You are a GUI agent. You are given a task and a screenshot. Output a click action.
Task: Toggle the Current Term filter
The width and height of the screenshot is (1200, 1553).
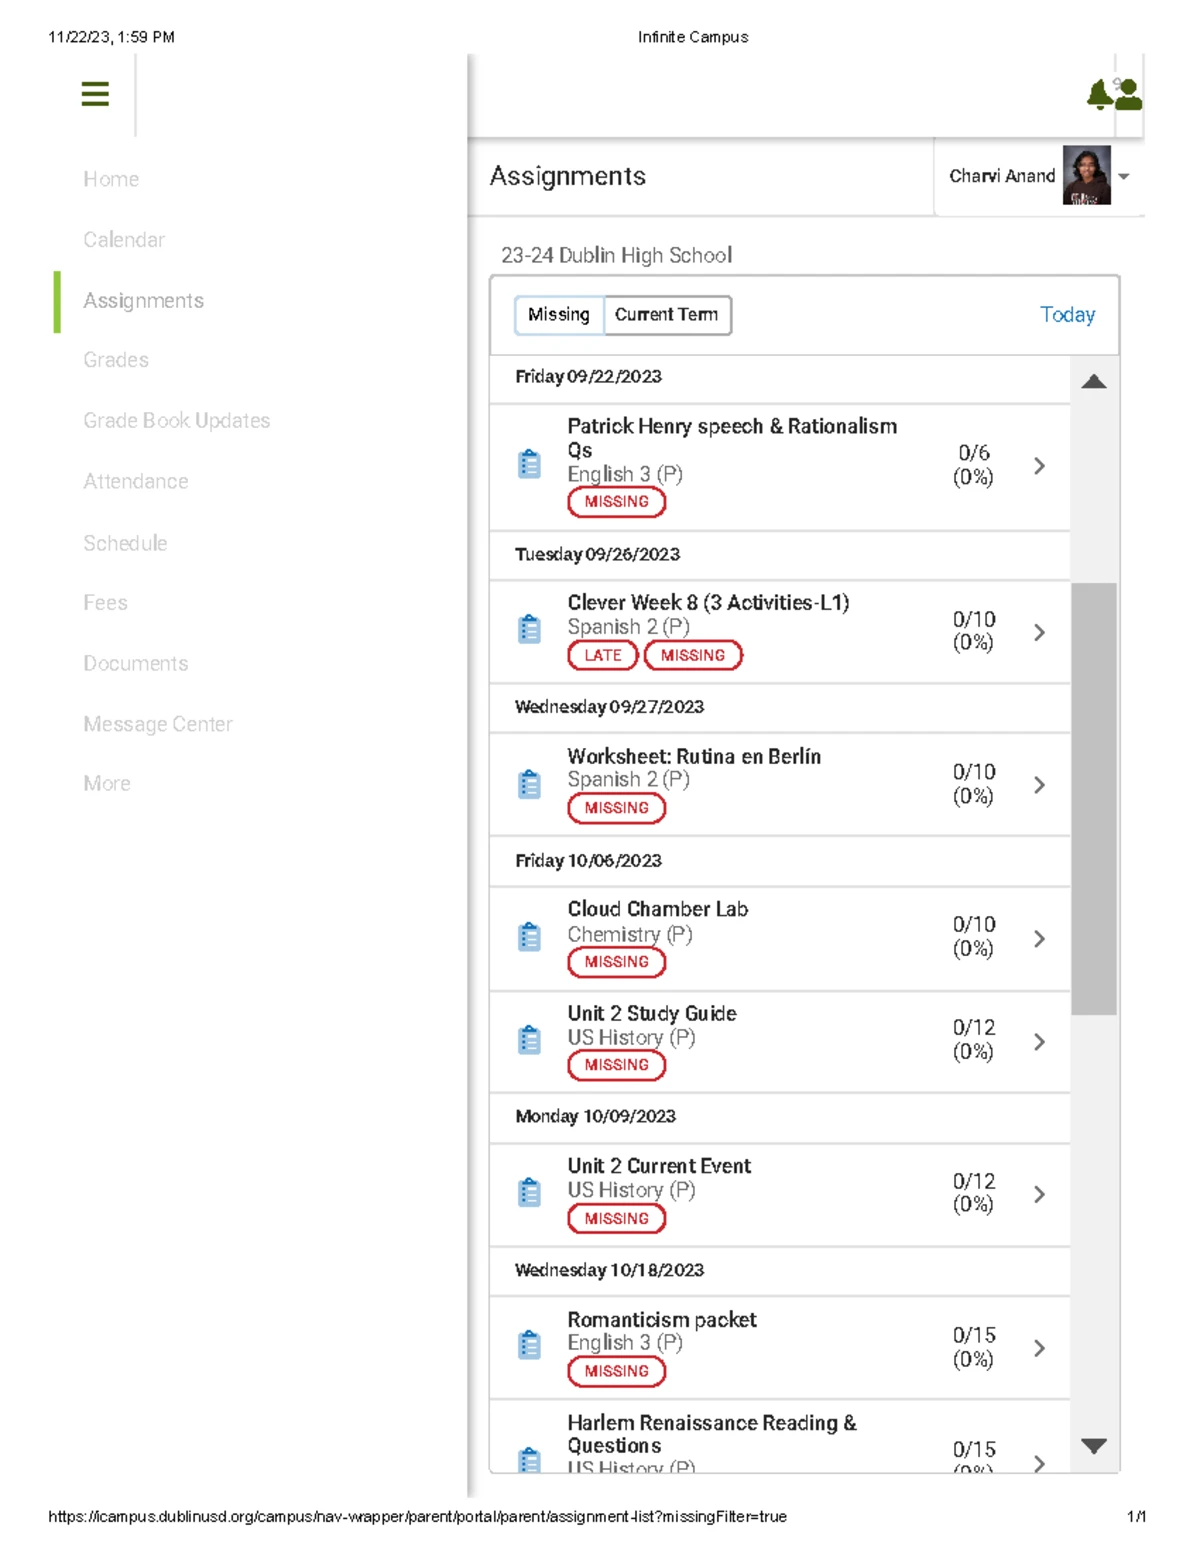[x=667, y=315]
